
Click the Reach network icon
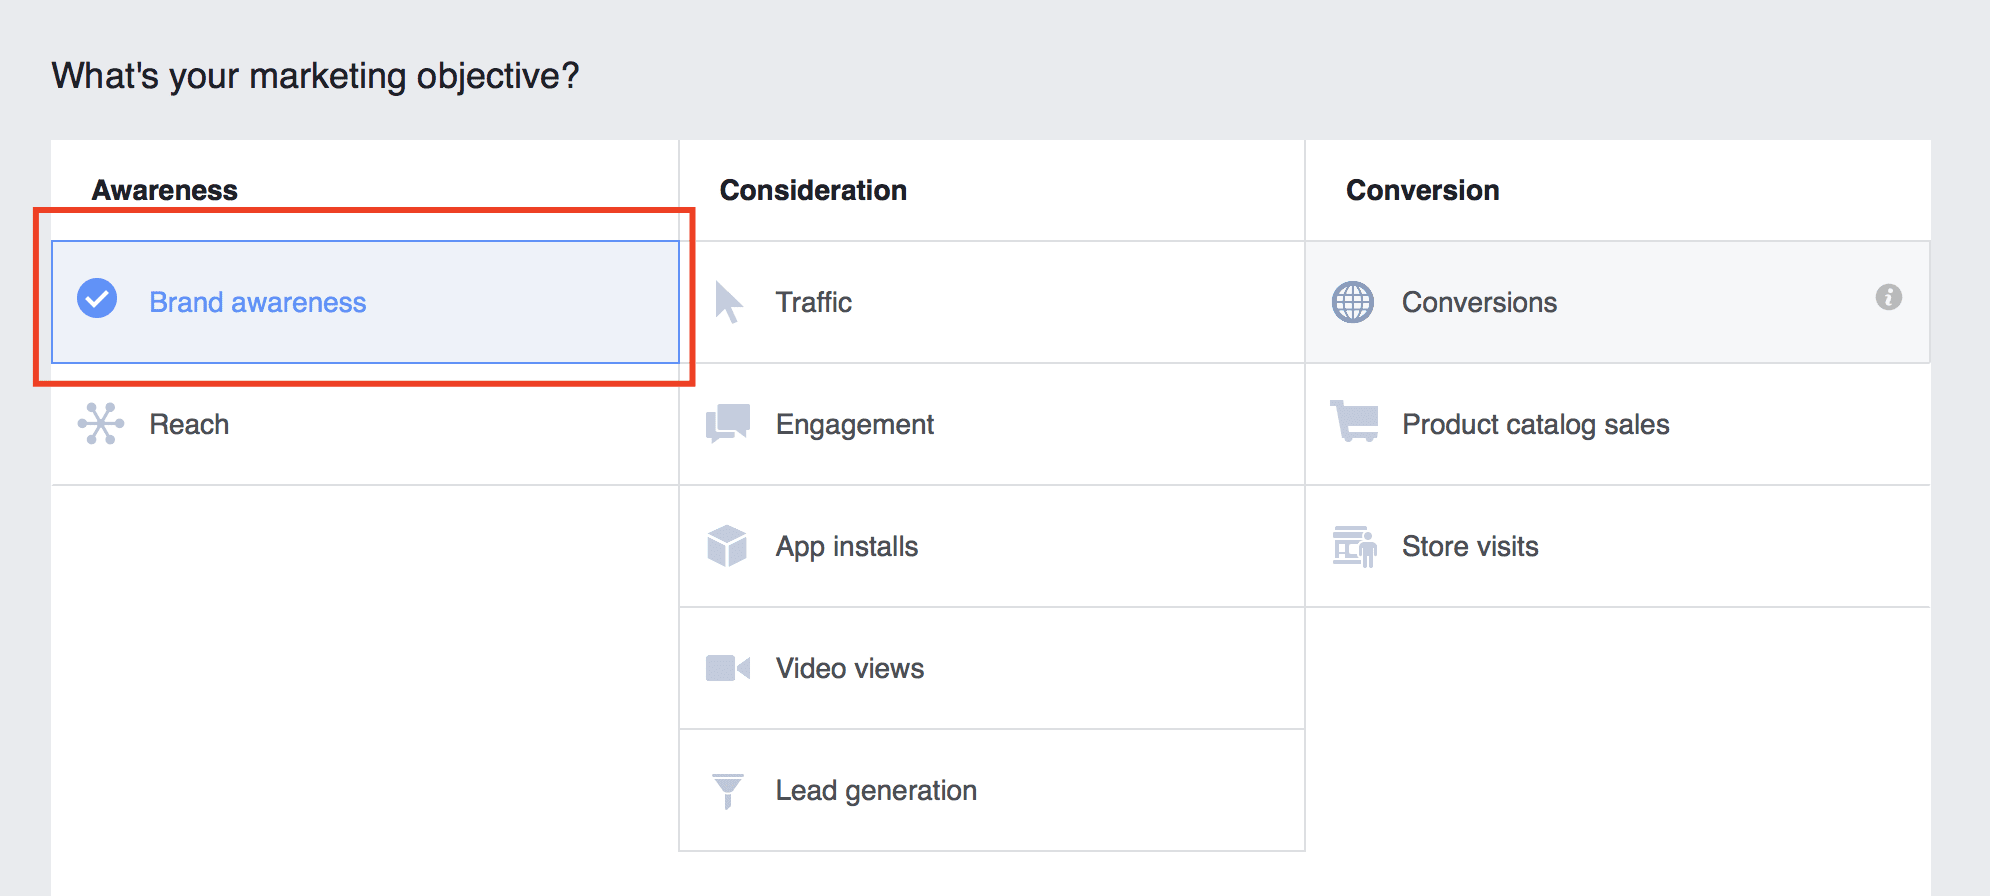[x=101, y=424]
